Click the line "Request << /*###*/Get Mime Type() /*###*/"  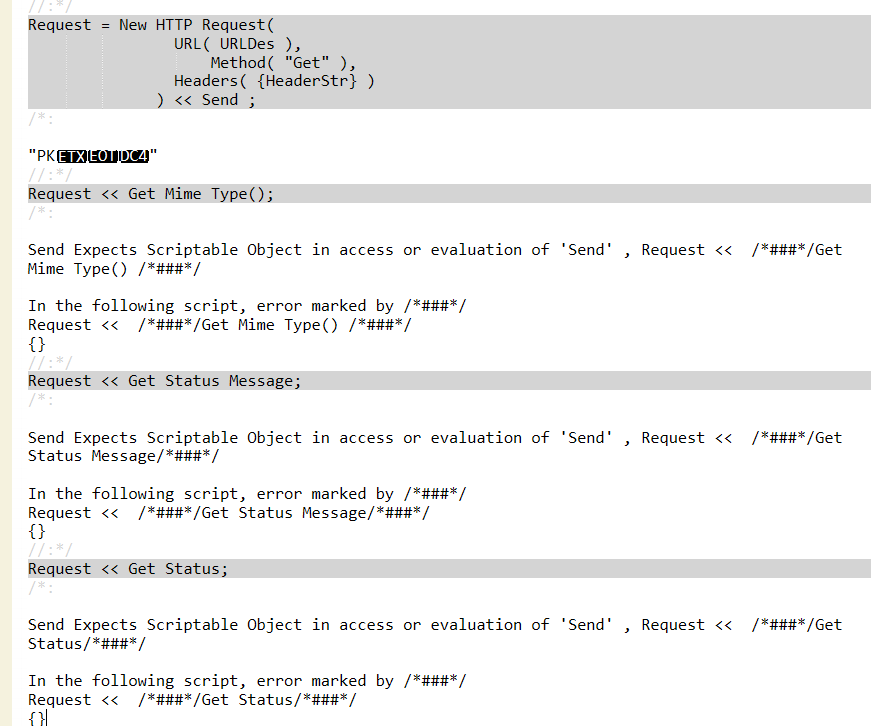(219, 325)
